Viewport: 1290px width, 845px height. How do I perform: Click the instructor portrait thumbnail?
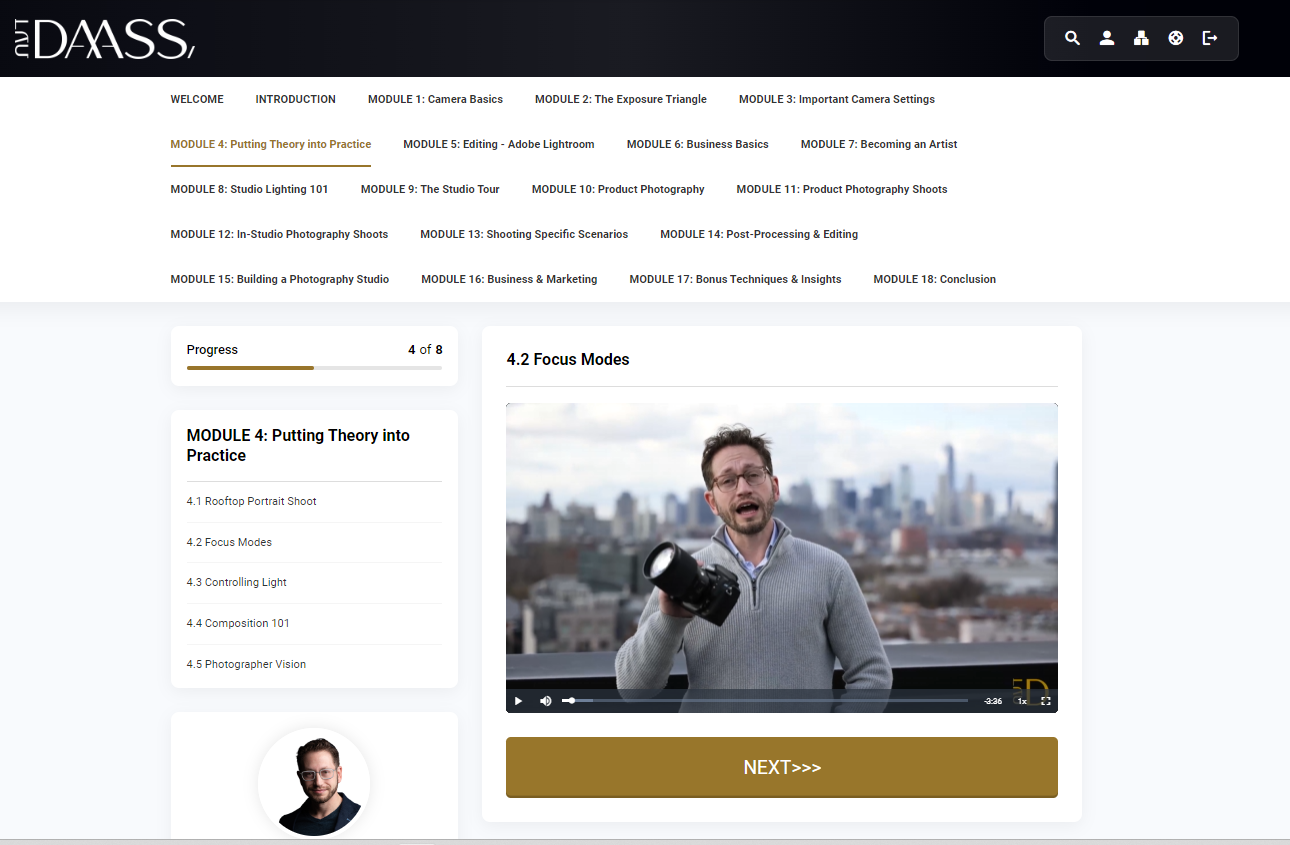click(314, 783)
